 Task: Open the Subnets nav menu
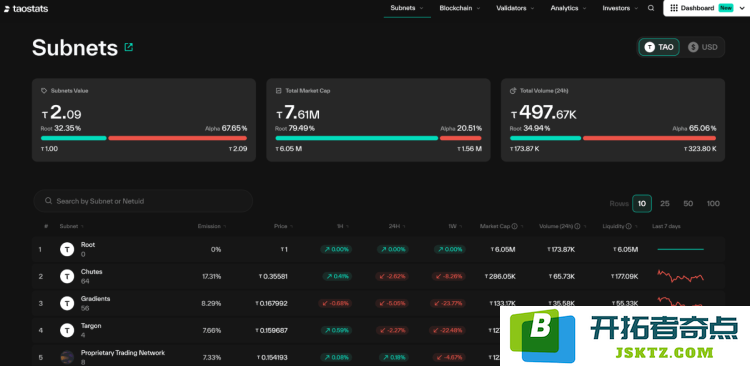pos(407,8)
